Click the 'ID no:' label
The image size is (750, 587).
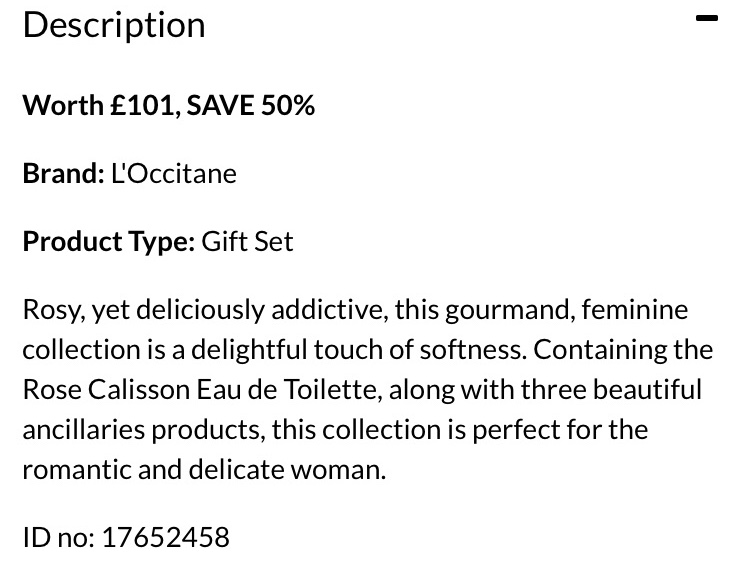point(58,537)
